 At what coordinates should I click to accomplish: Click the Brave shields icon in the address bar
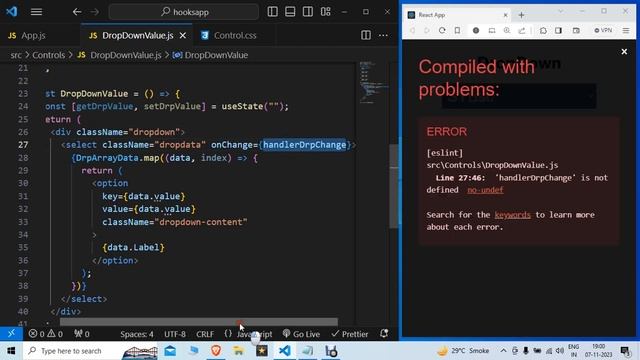476,31
